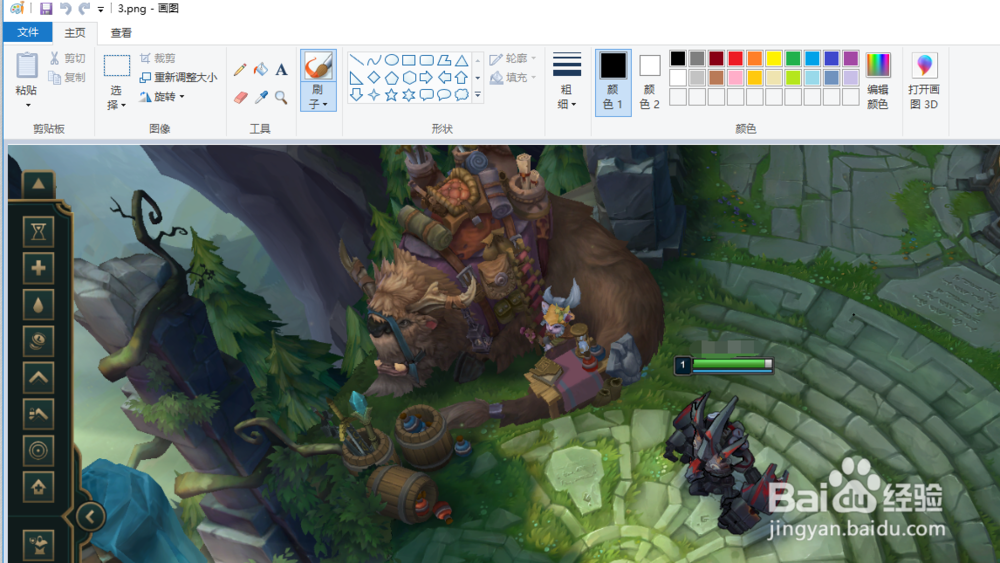Click the 裁剪 button

pos(158,58)
